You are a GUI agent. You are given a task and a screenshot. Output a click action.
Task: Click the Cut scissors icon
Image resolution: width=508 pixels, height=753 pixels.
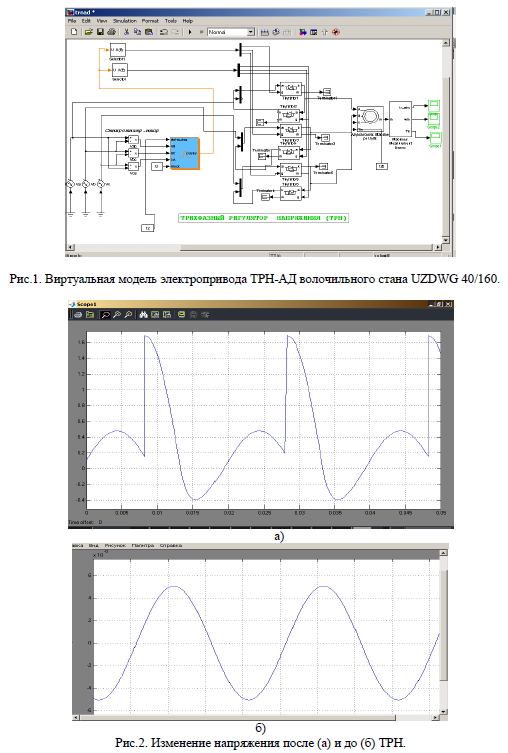coord(126,32)
